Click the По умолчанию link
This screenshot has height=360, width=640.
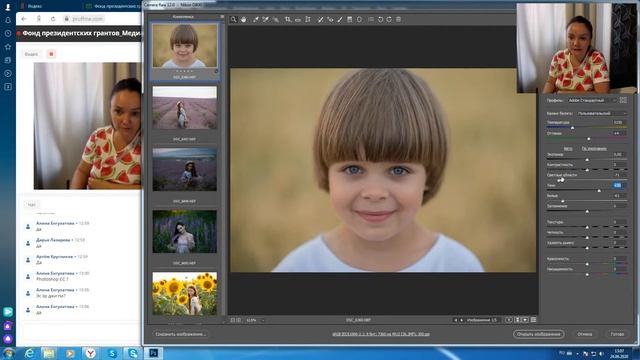[594, 149]
